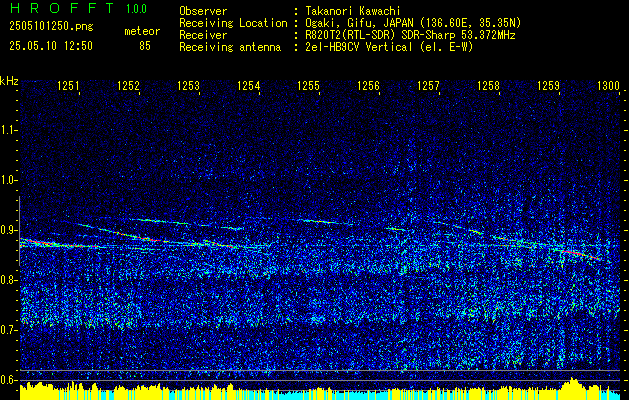Viewport: 629px width, 400px height.
Task: Click the HROFFT program title
Action: (61, 8)
